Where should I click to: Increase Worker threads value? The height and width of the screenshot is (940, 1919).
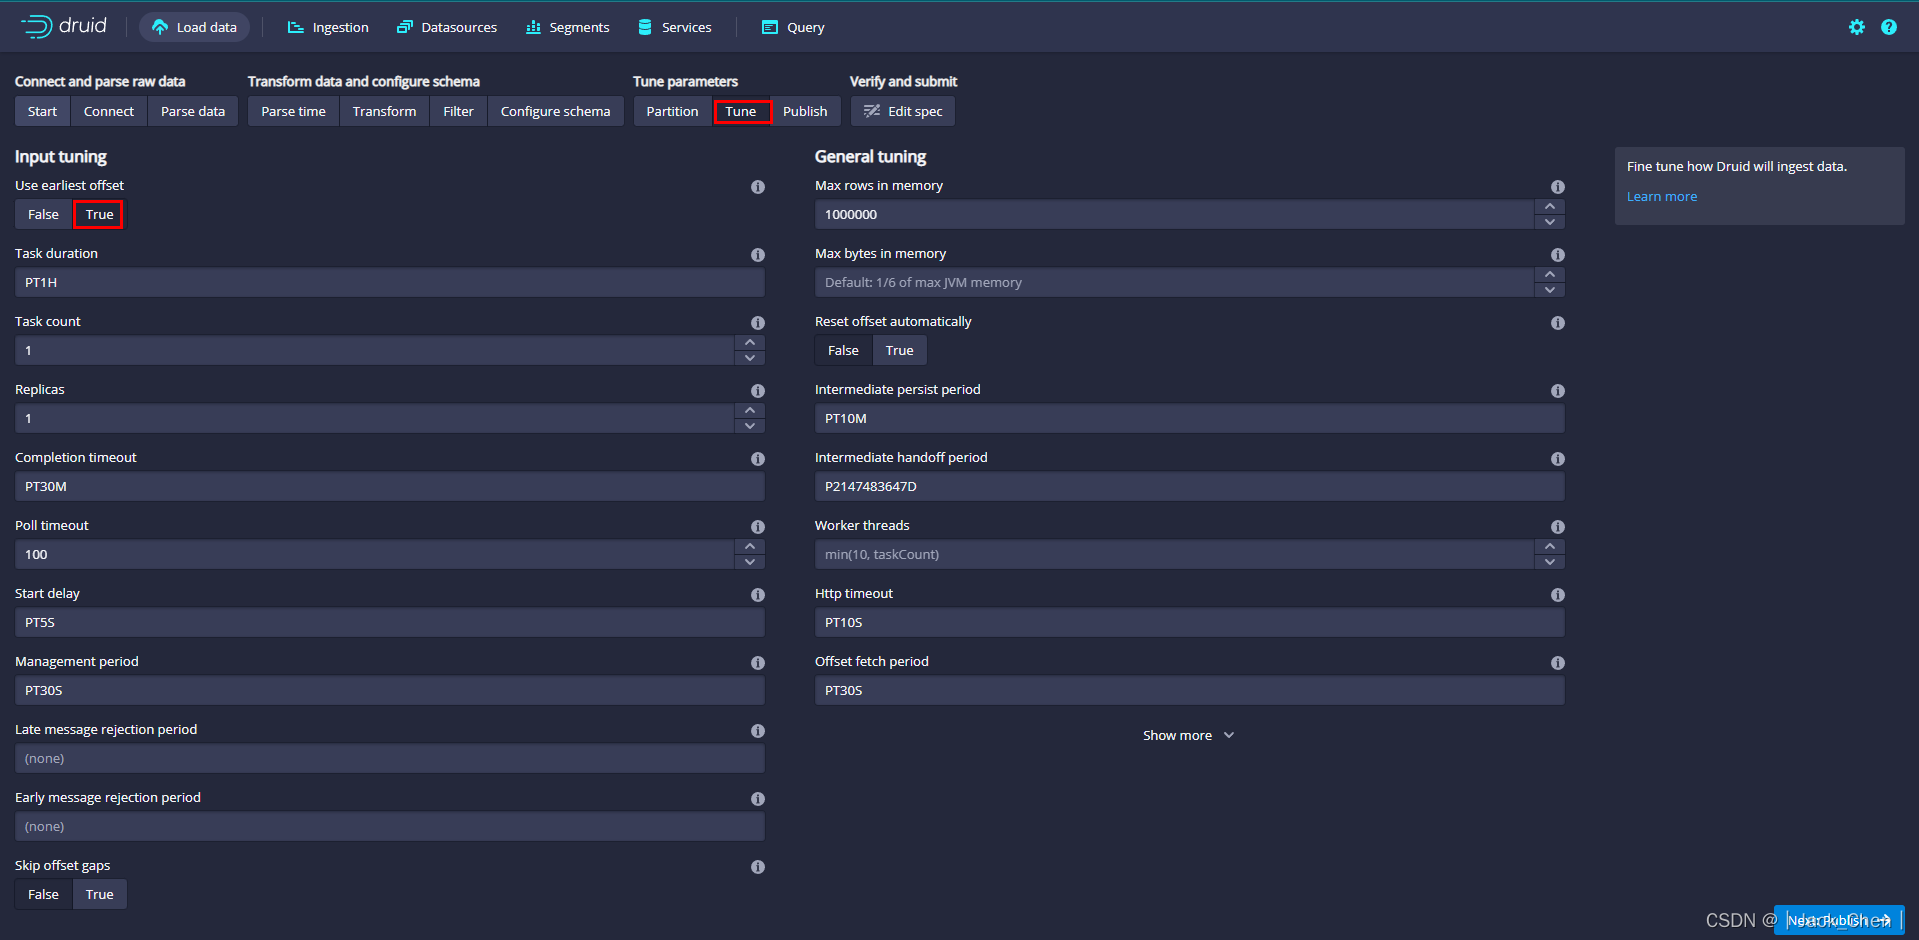tap(1550, 547)
